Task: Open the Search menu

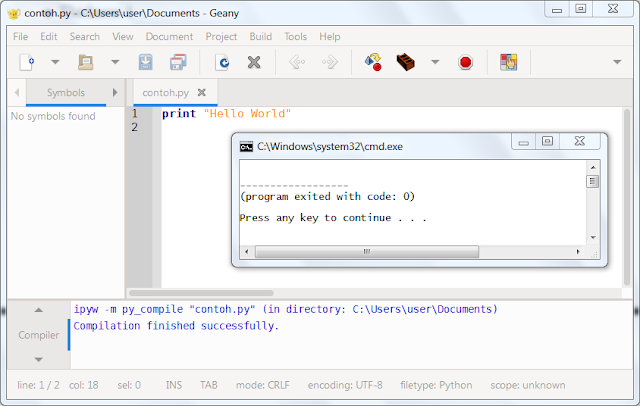Action: (x=84, y=37)
